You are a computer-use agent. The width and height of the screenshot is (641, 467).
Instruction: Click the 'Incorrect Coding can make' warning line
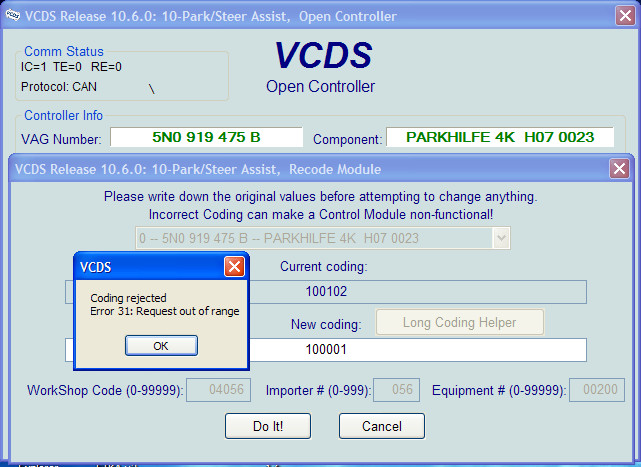click(321, 215)
